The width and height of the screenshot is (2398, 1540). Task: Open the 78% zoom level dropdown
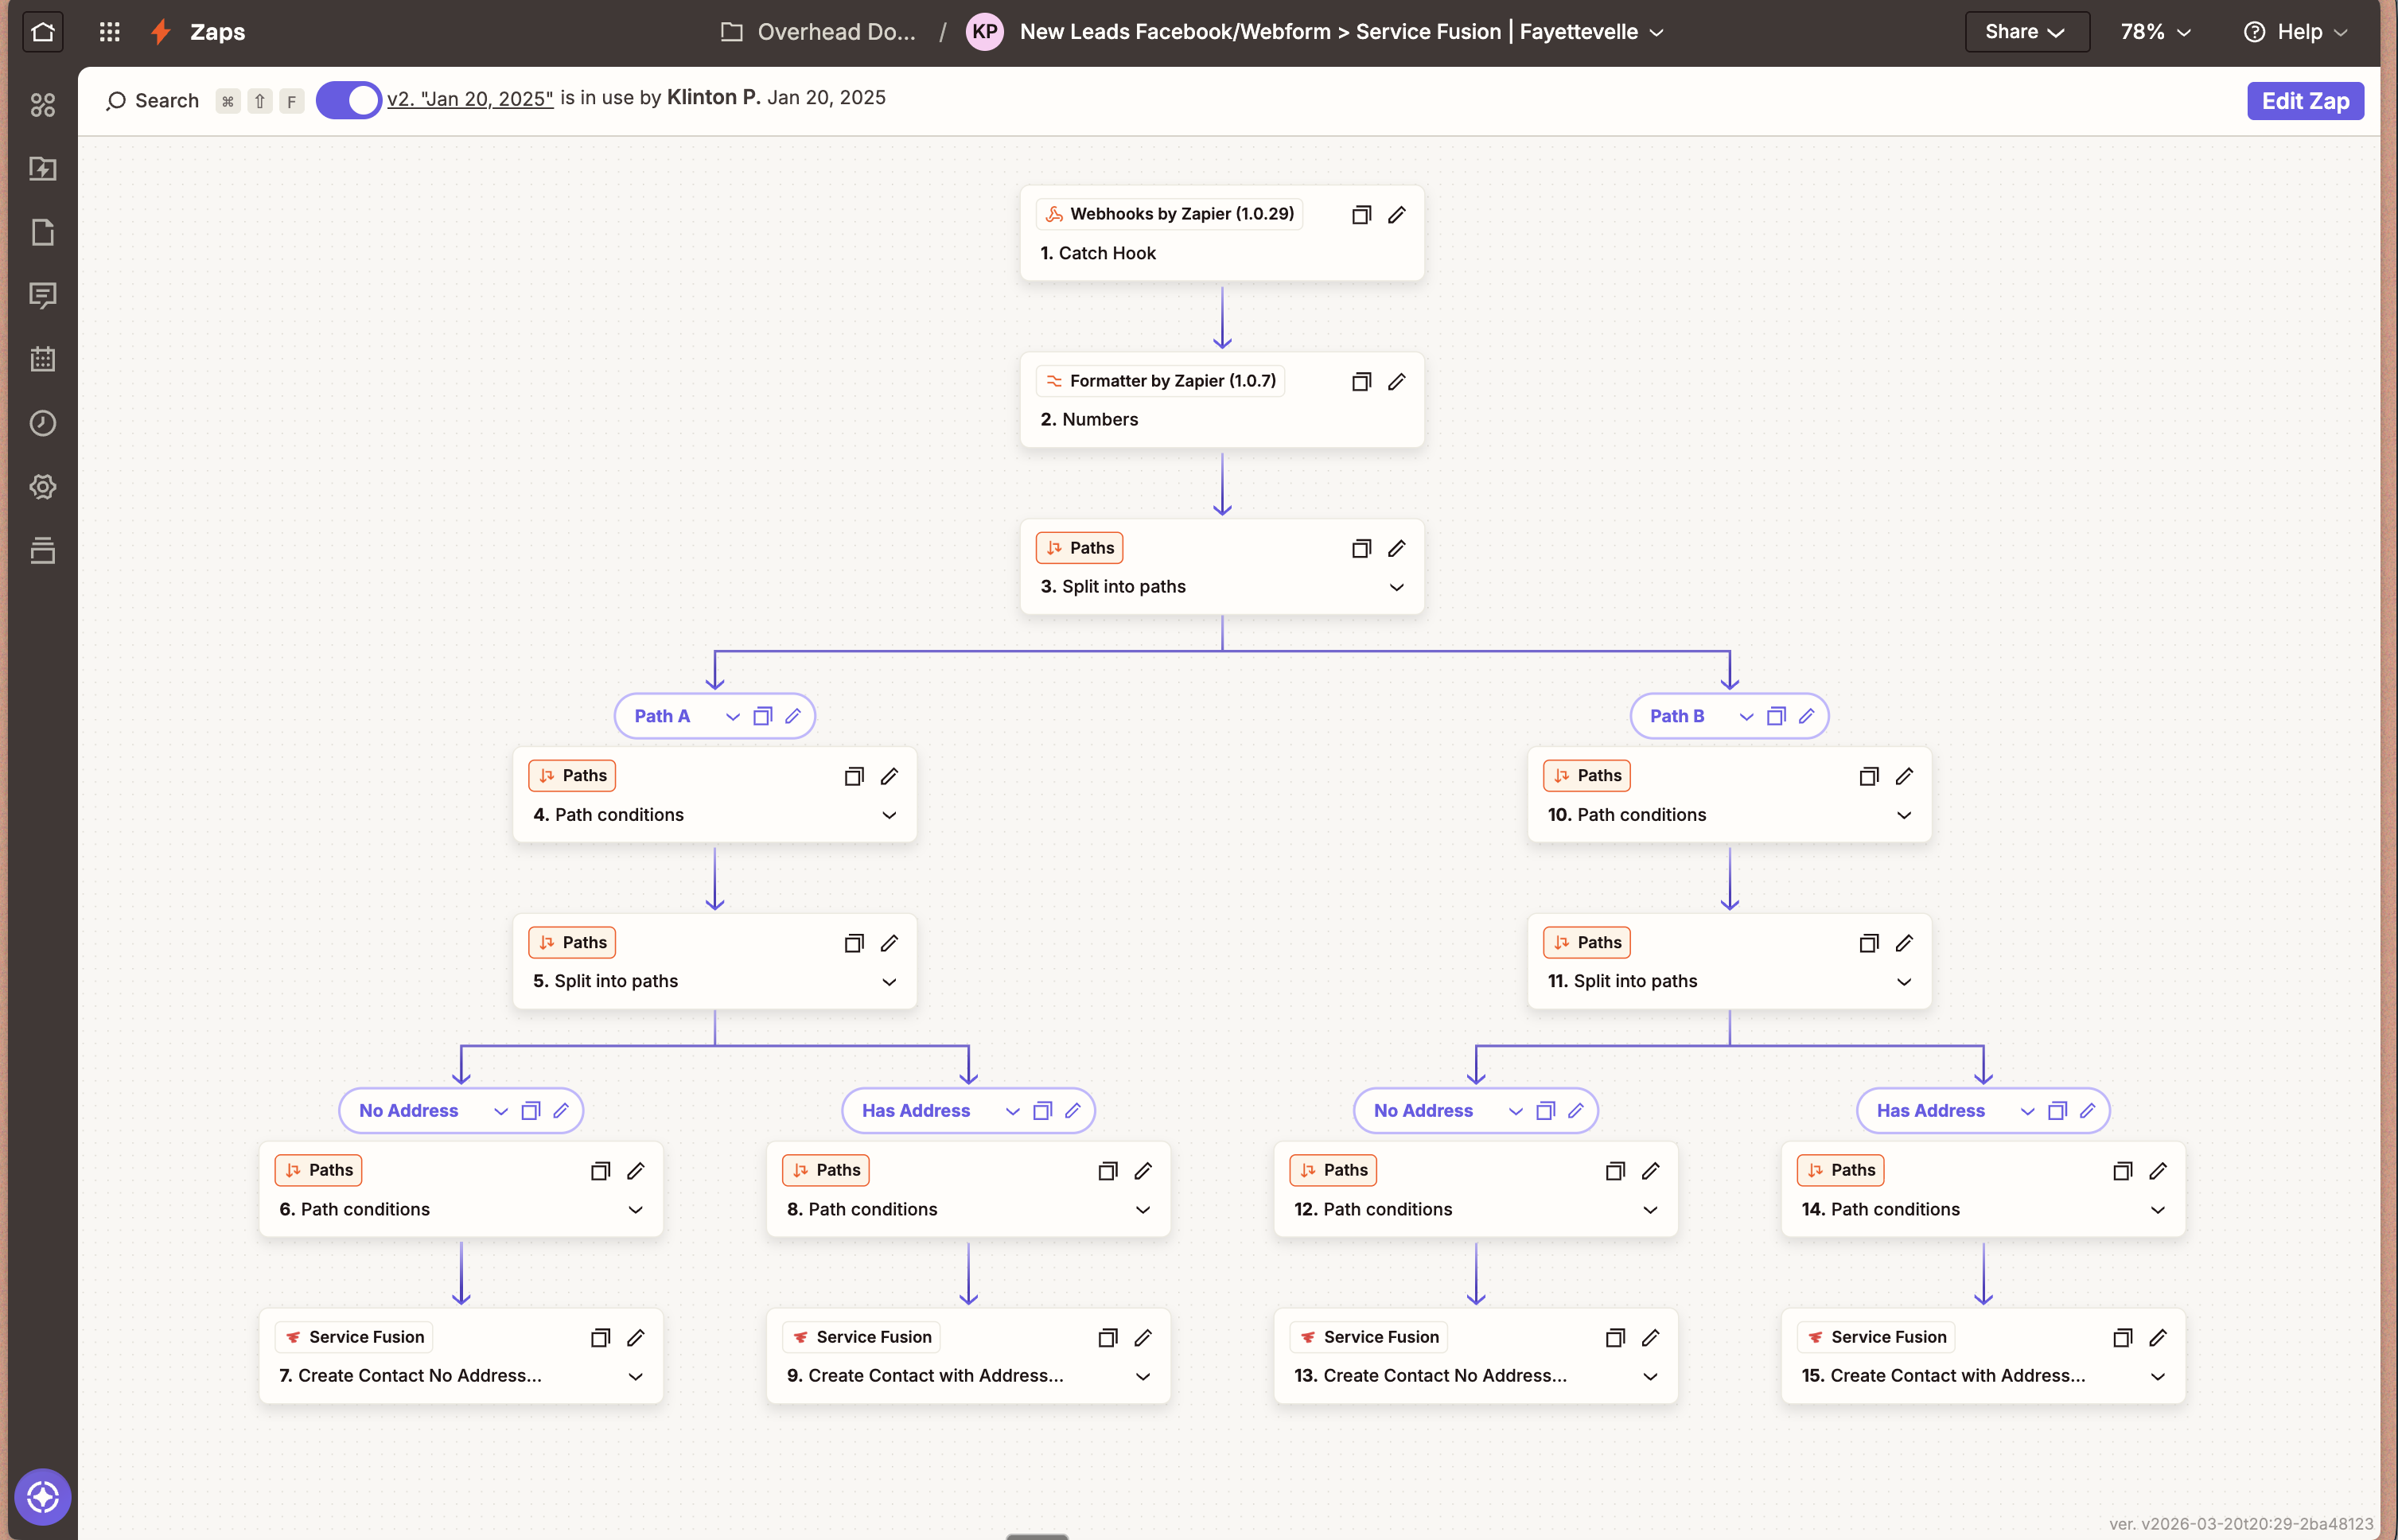point(2155,32)
